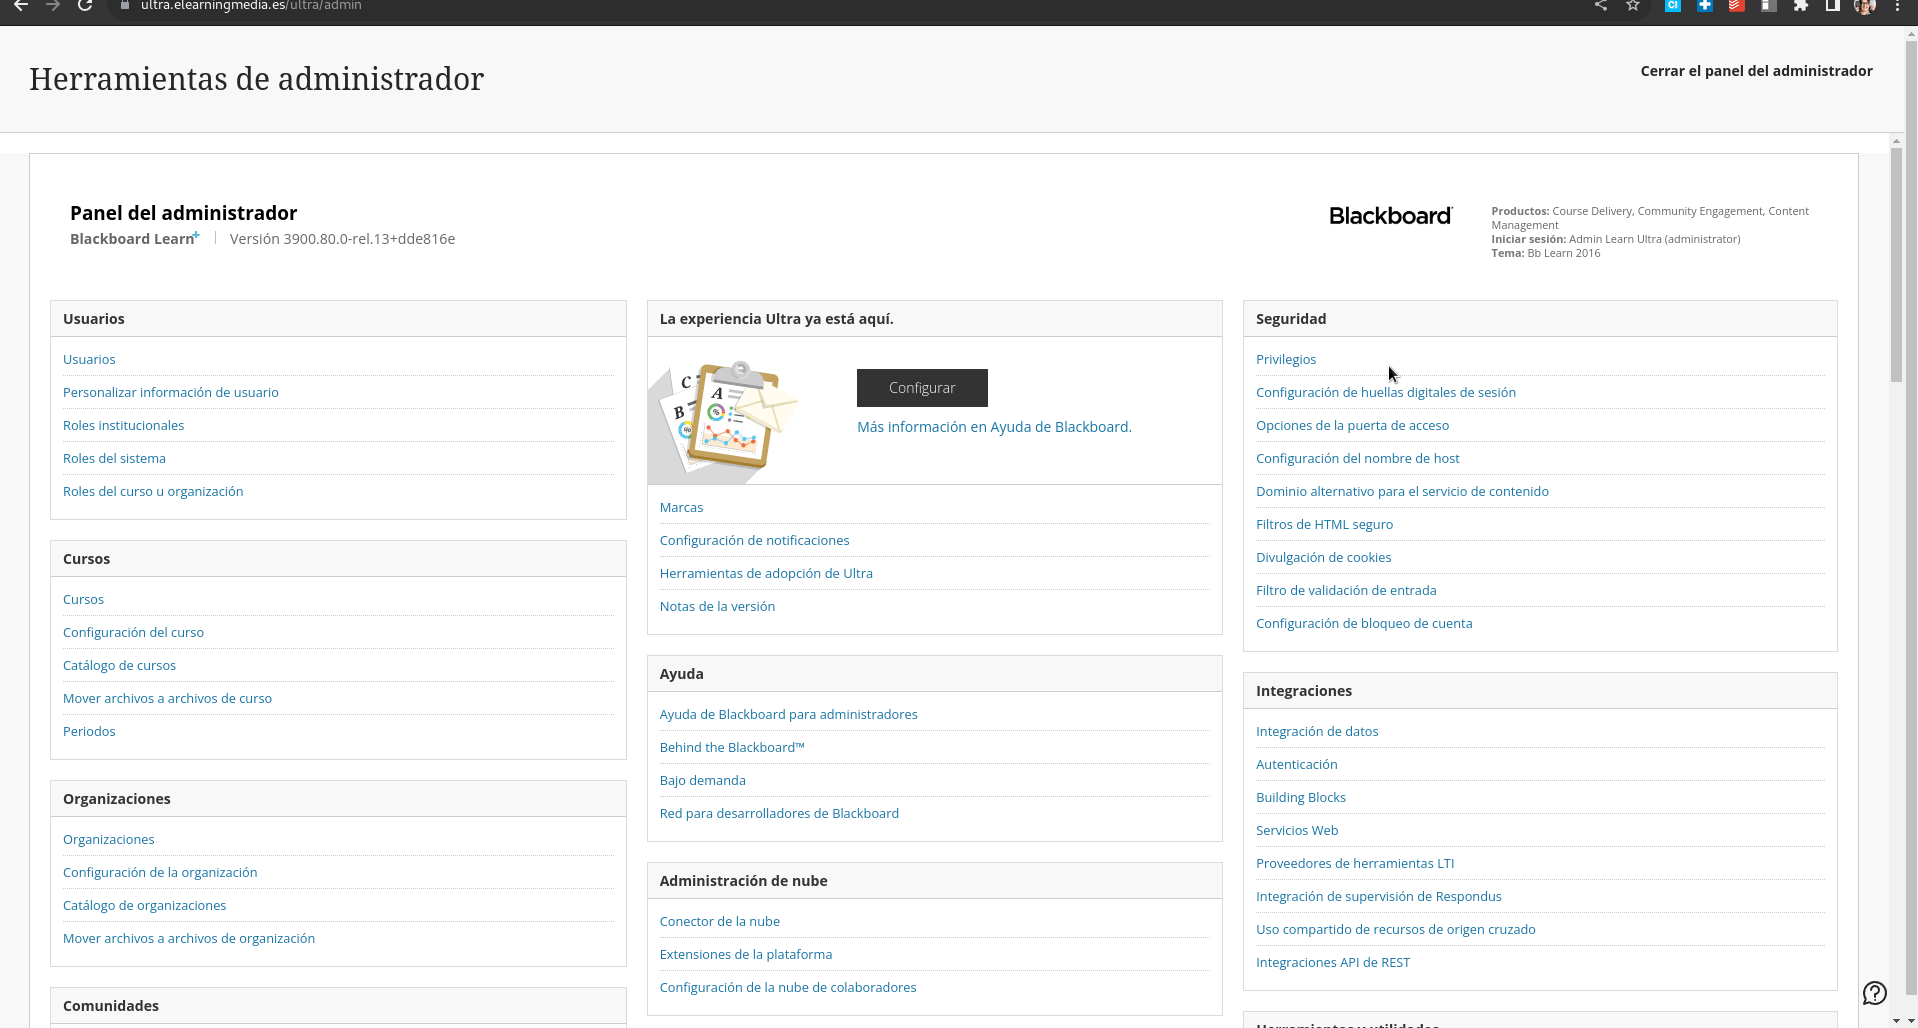Open Herramientas de adopción de Ultra
The image size is (1918, 1028).
tap(766, 574)
